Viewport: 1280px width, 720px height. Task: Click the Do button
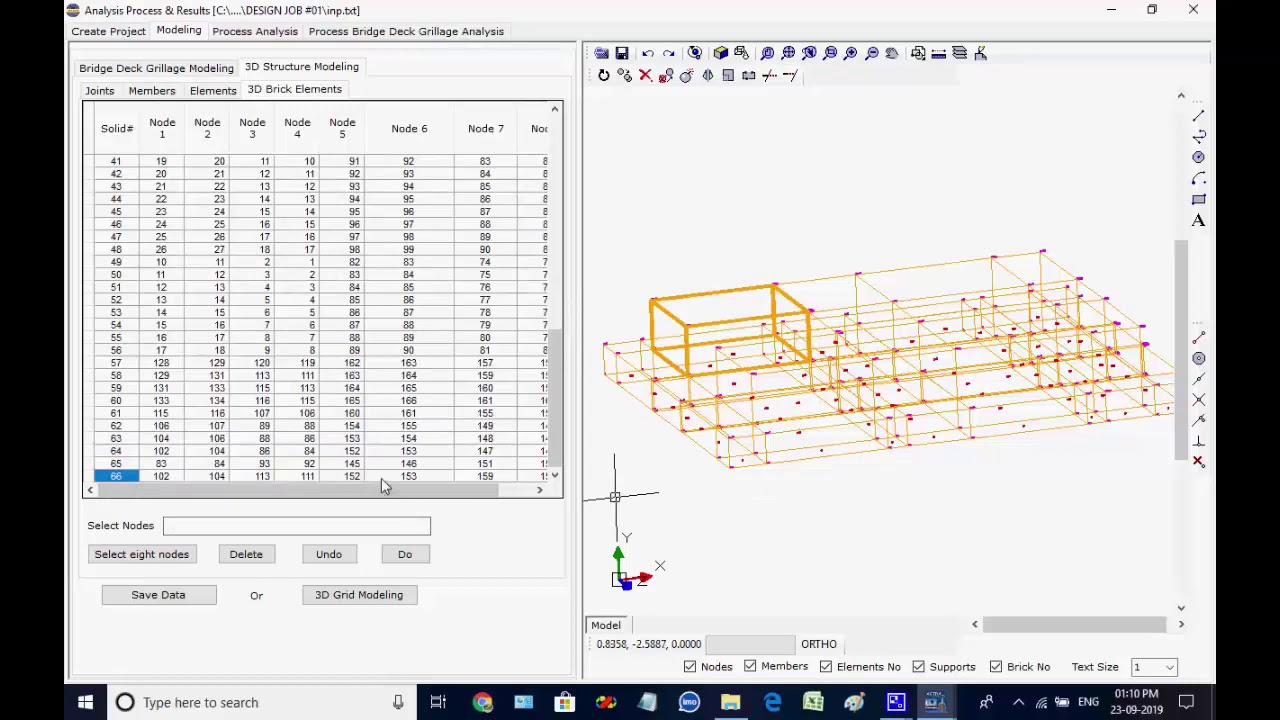(x=405, y=554)
